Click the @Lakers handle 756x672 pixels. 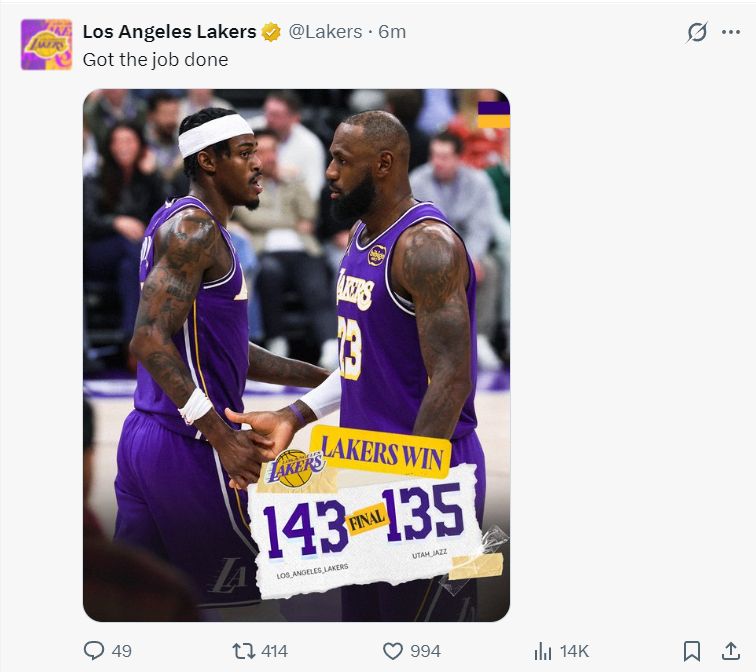click(x=325, y=32)
